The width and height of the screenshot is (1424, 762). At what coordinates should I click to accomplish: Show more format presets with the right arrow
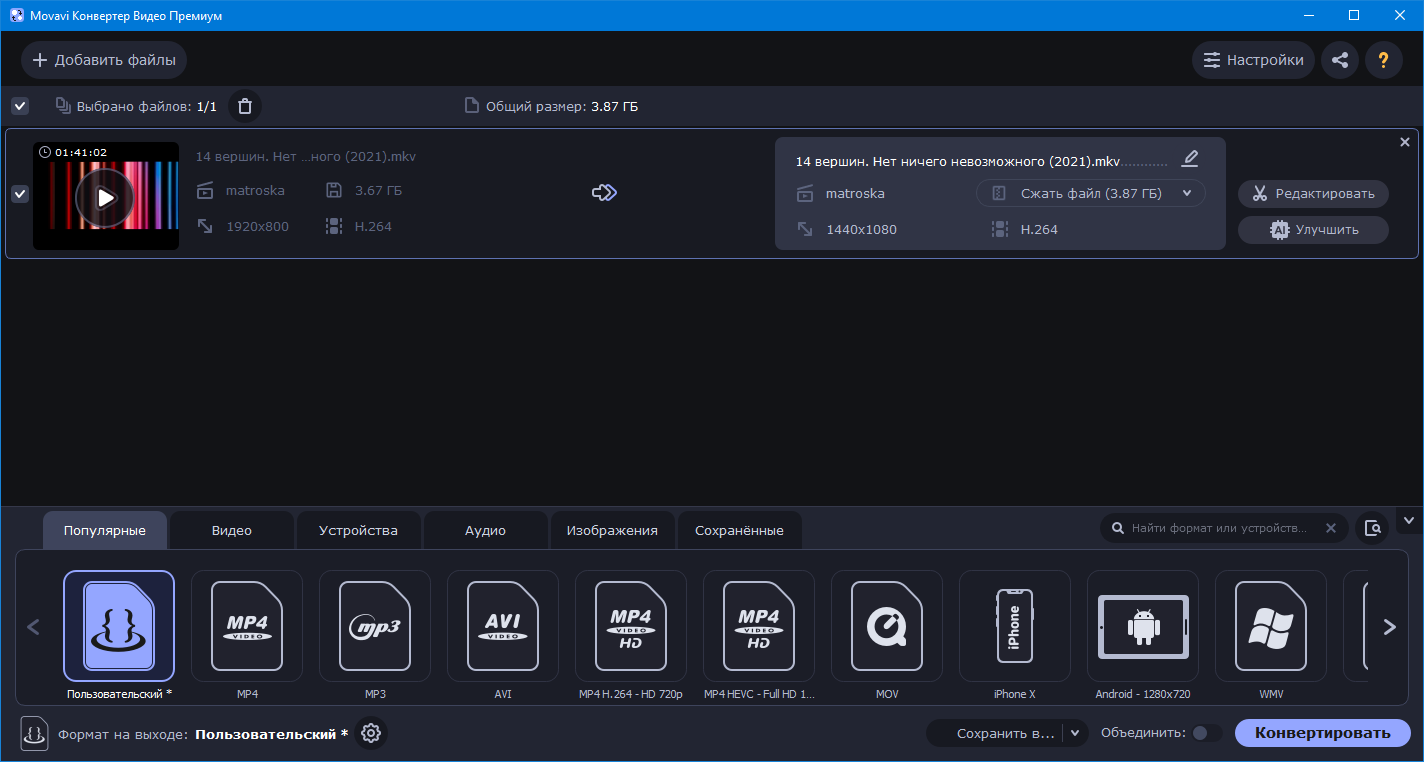1389,627
